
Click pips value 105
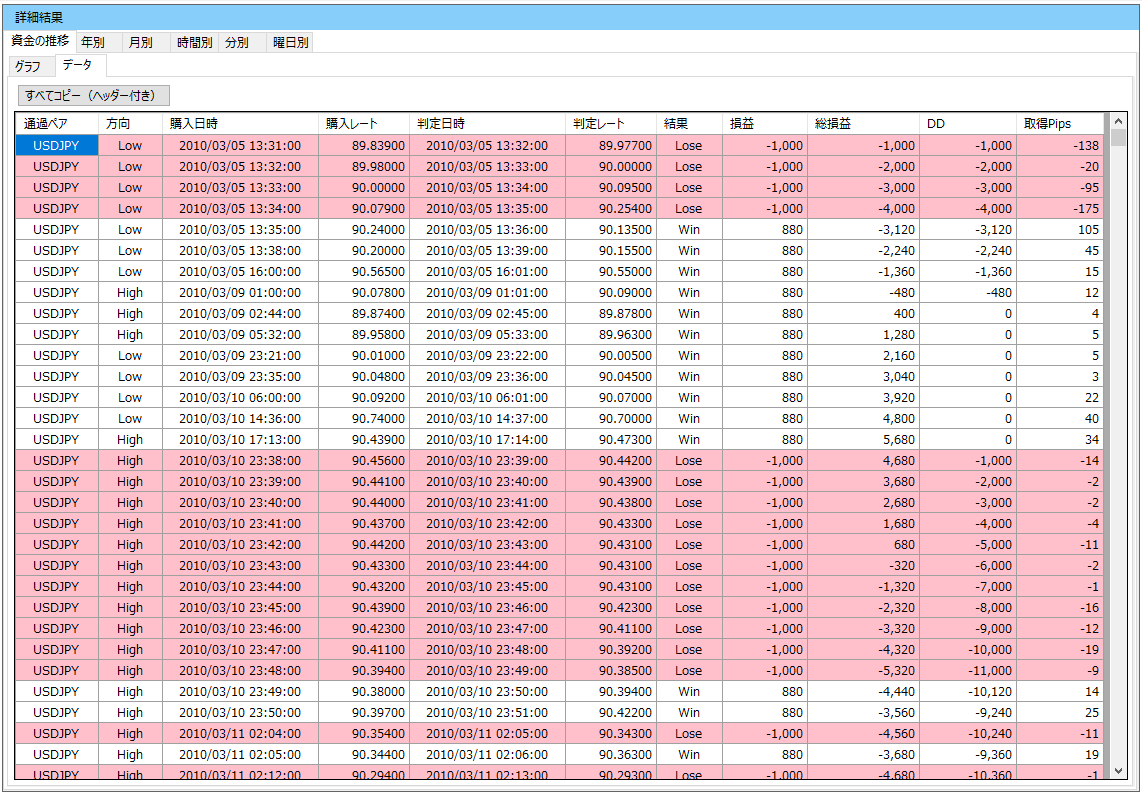pos(1060,229)
